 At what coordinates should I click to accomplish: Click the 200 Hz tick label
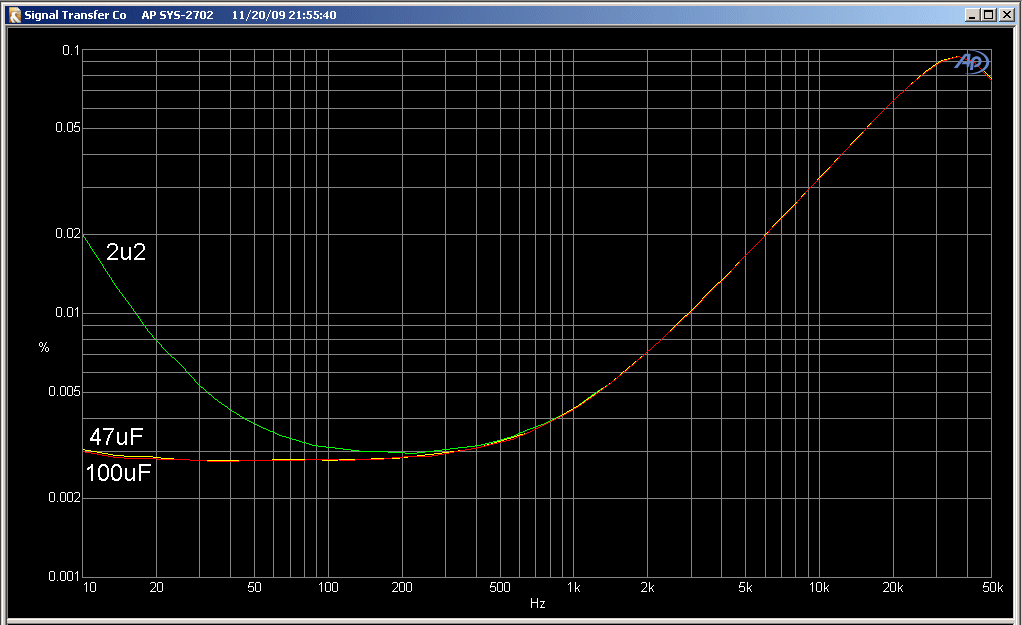click(x=402, y=587)
